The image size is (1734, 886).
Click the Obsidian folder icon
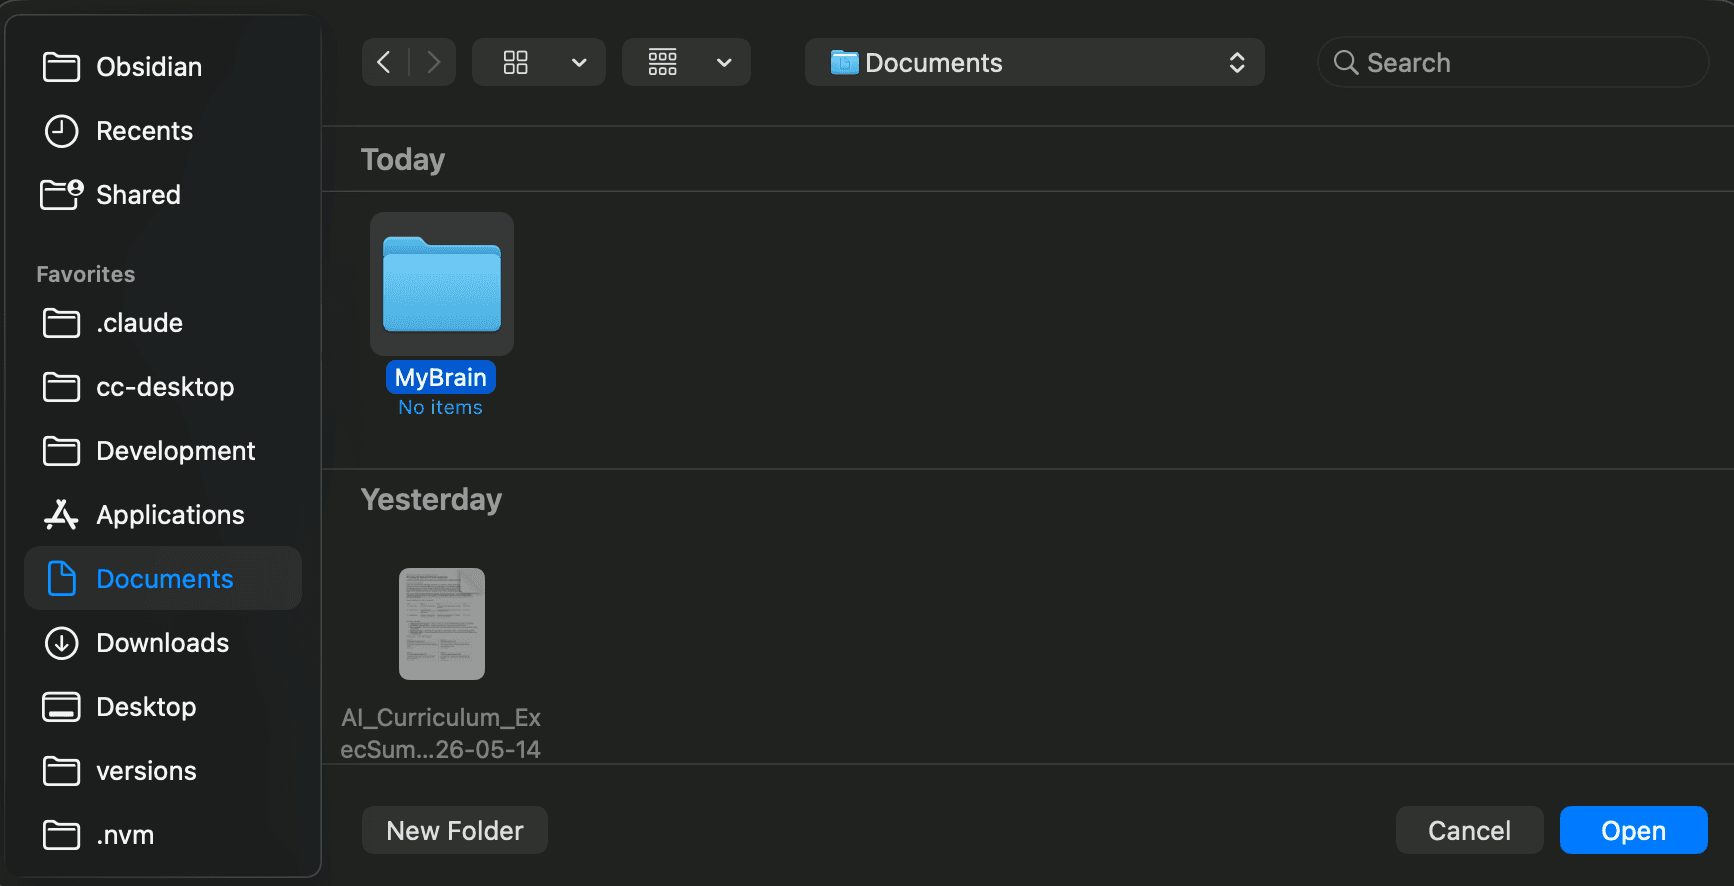(62, 67)
